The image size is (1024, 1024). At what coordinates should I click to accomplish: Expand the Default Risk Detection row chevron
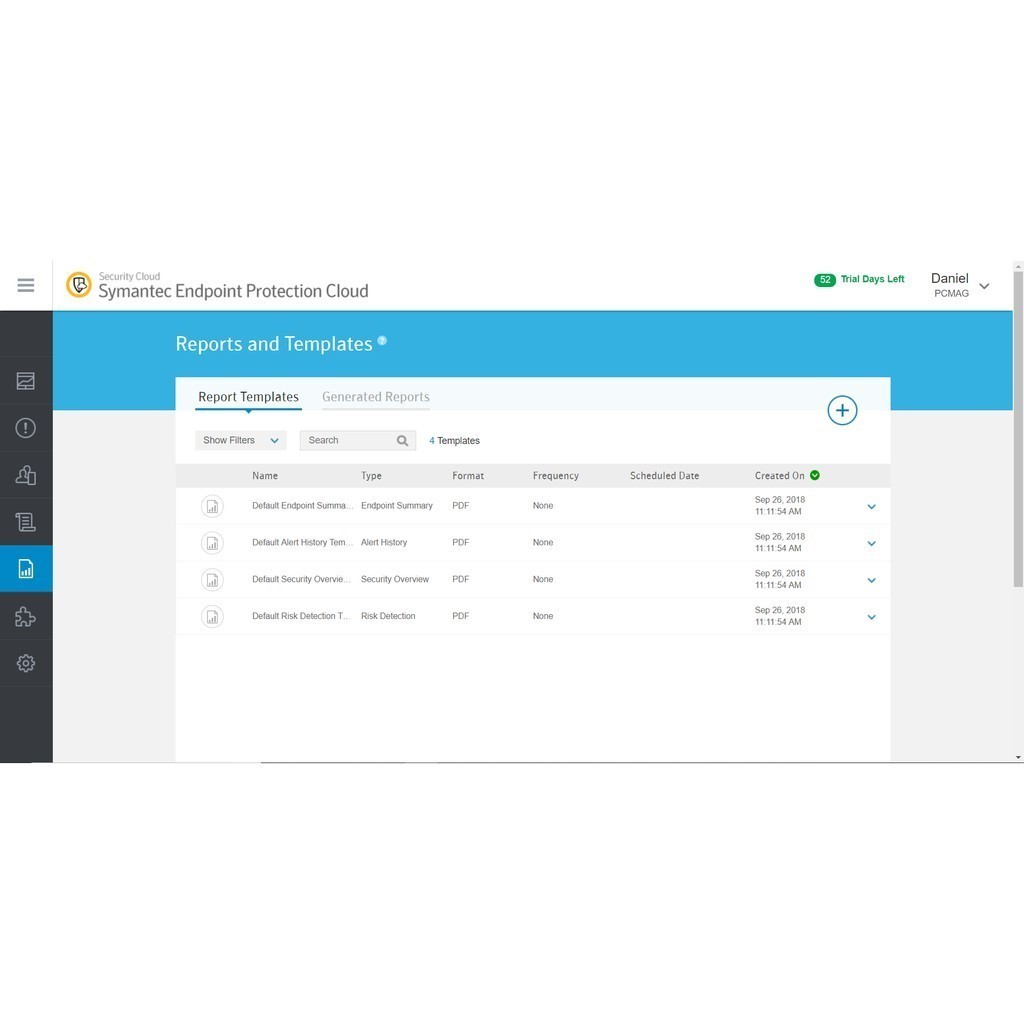click(871, 617)
